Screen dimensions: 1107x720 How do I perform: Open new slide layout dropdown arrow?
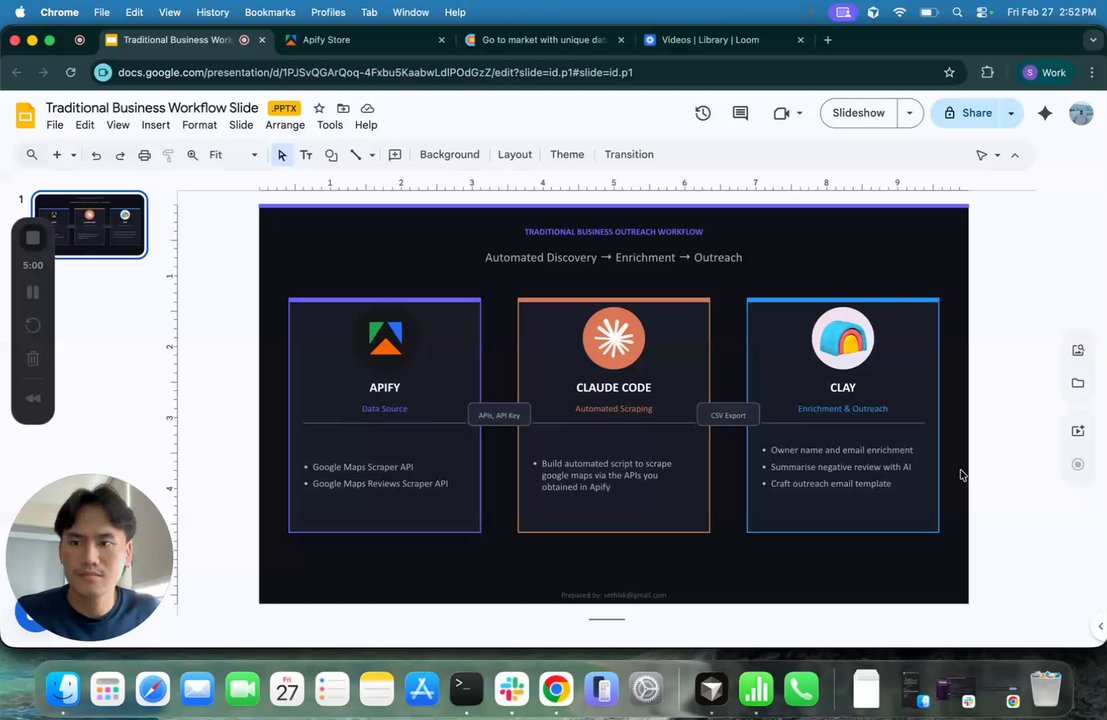[73, 155]
